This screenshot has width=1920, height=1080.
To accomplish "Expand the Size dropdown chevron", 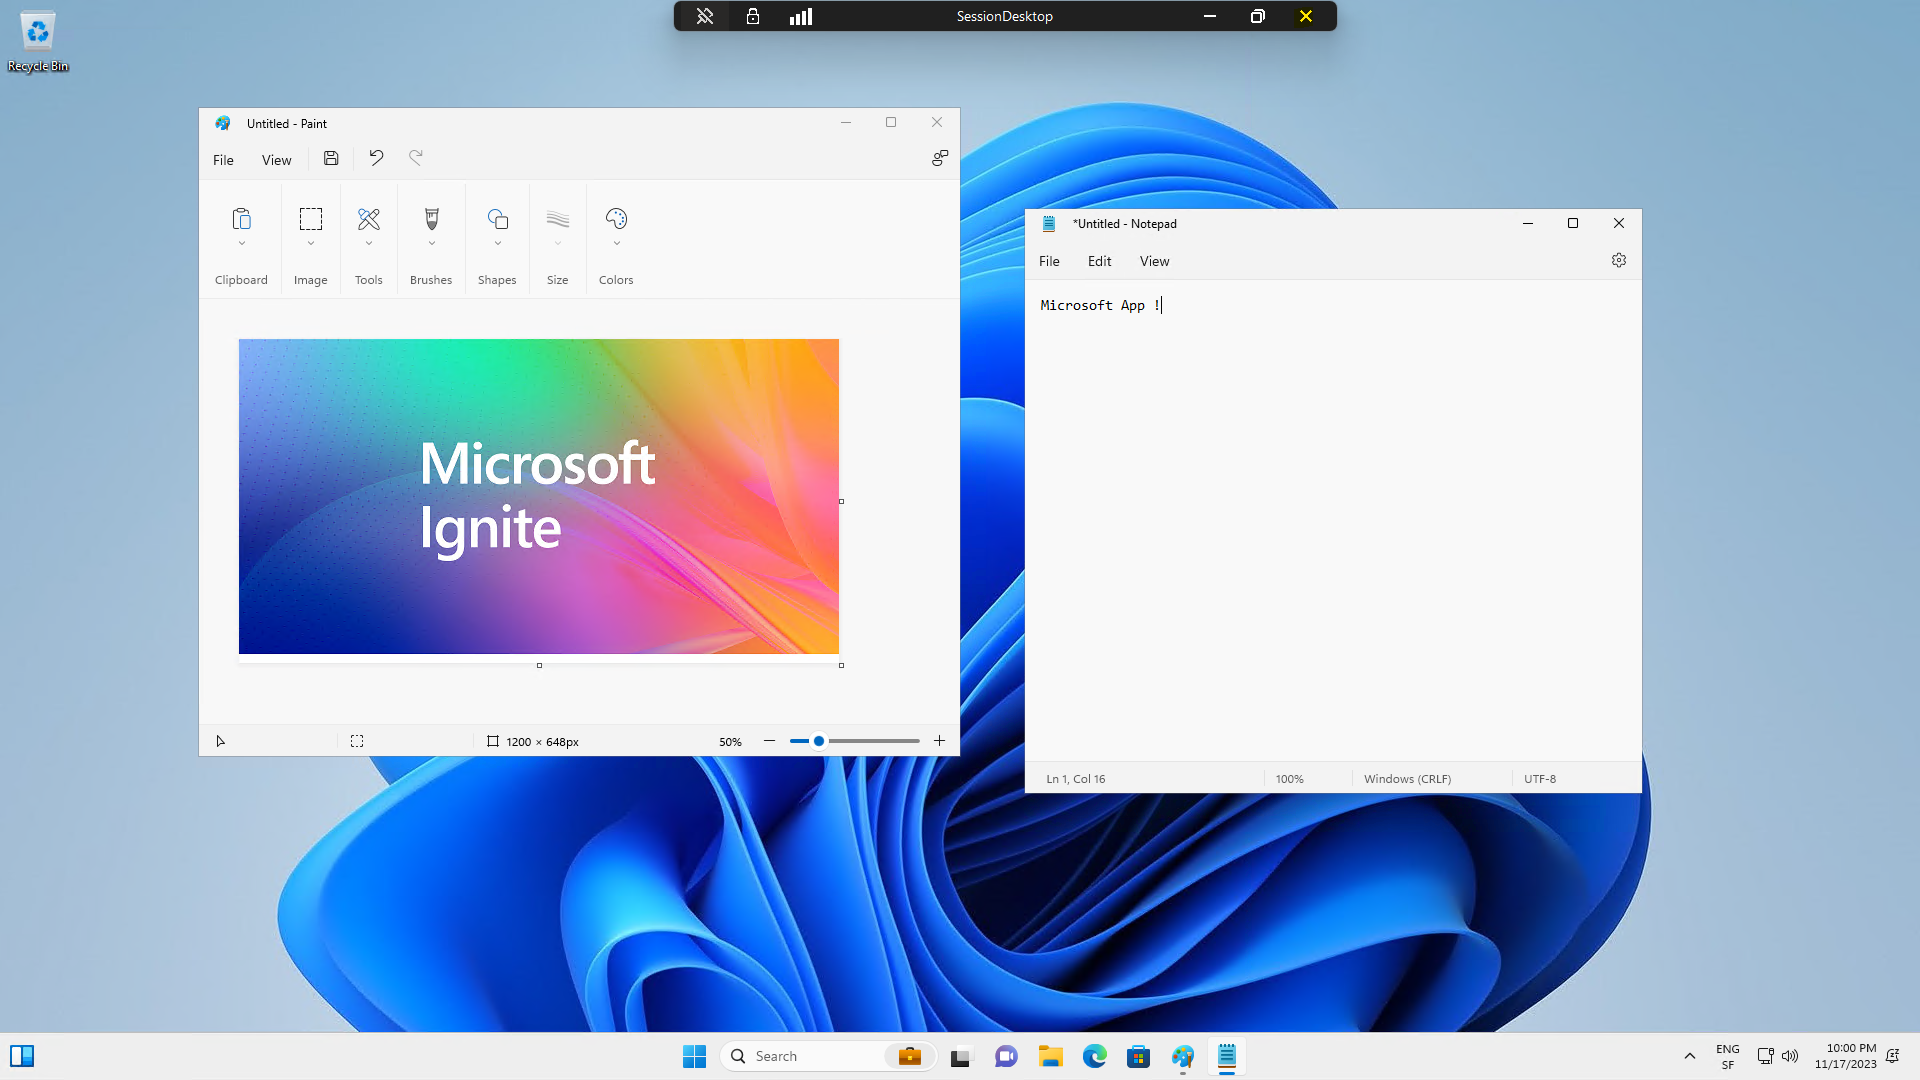I will click(558, 243).
